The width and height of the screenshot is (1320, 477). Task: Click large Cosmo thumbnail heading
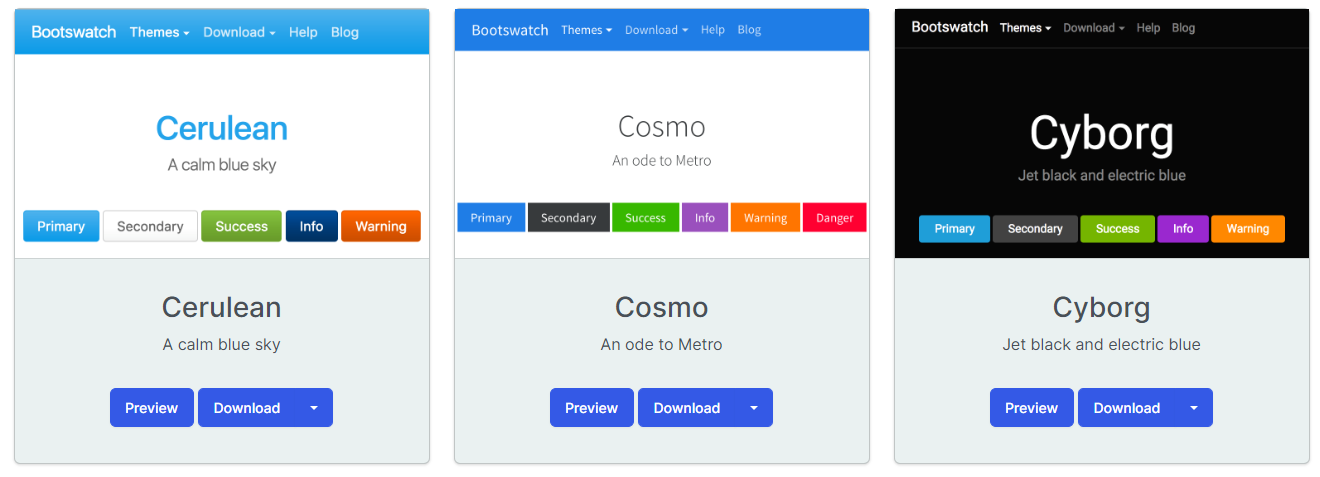pos(662,127)
